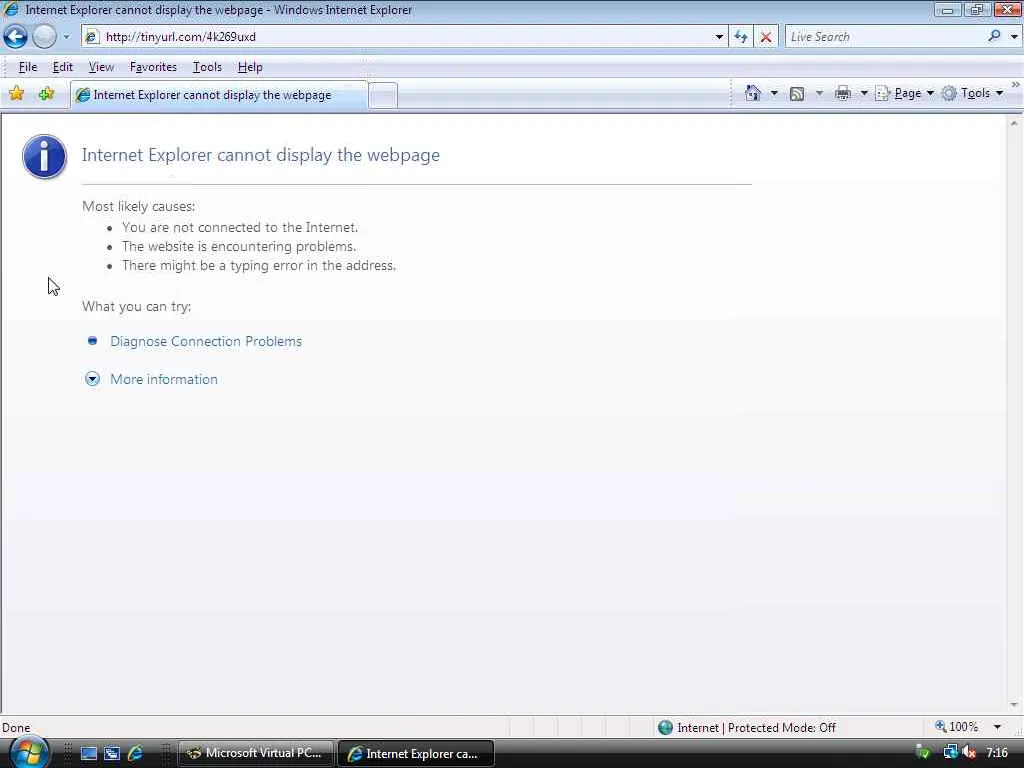Click the Home toolbar icon

click(x=752, y=93)
